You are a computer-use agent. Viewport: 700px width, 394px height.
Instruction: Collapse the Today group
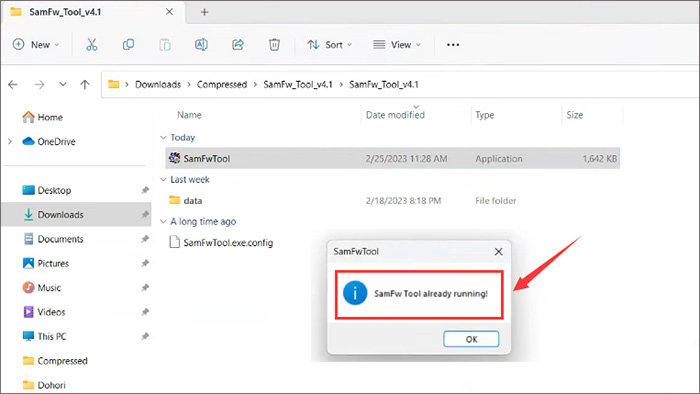[163, 137]
